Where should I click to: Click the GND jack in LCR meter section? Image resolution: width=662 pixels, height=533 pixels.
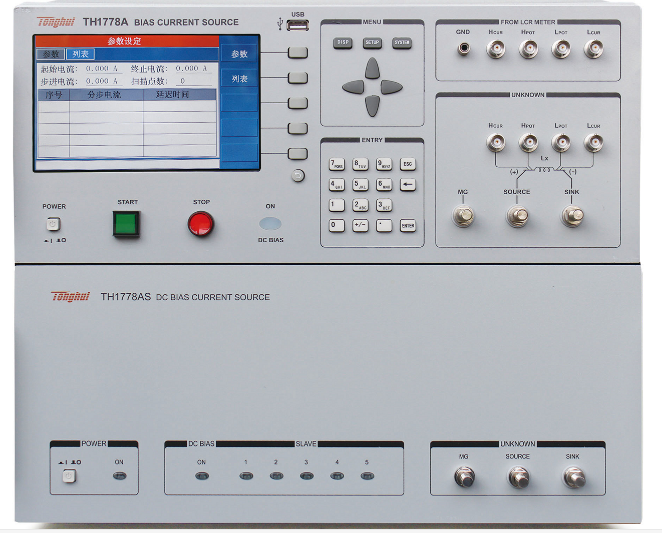pyautogui.click(x=463, y=48)
